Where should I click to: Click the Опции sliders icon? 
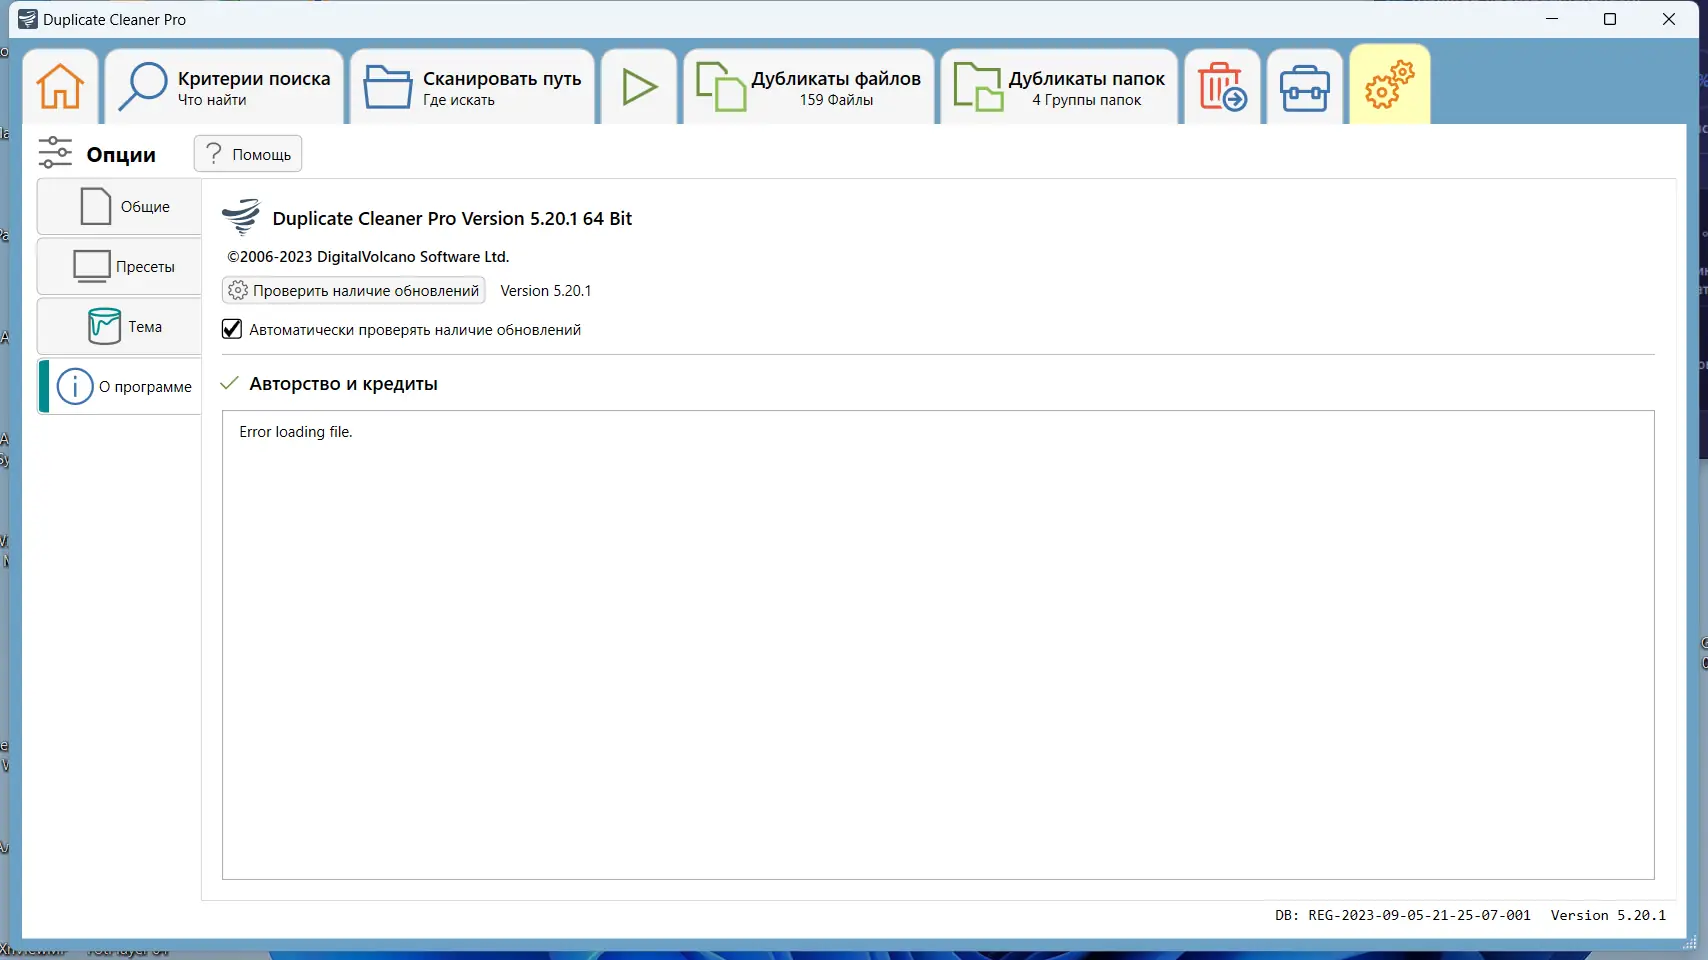point(55,153)
